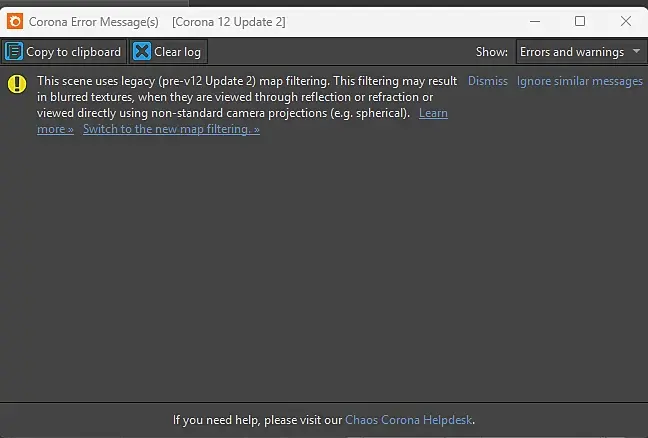Open the Learn more link

click(x=433, y=113)
